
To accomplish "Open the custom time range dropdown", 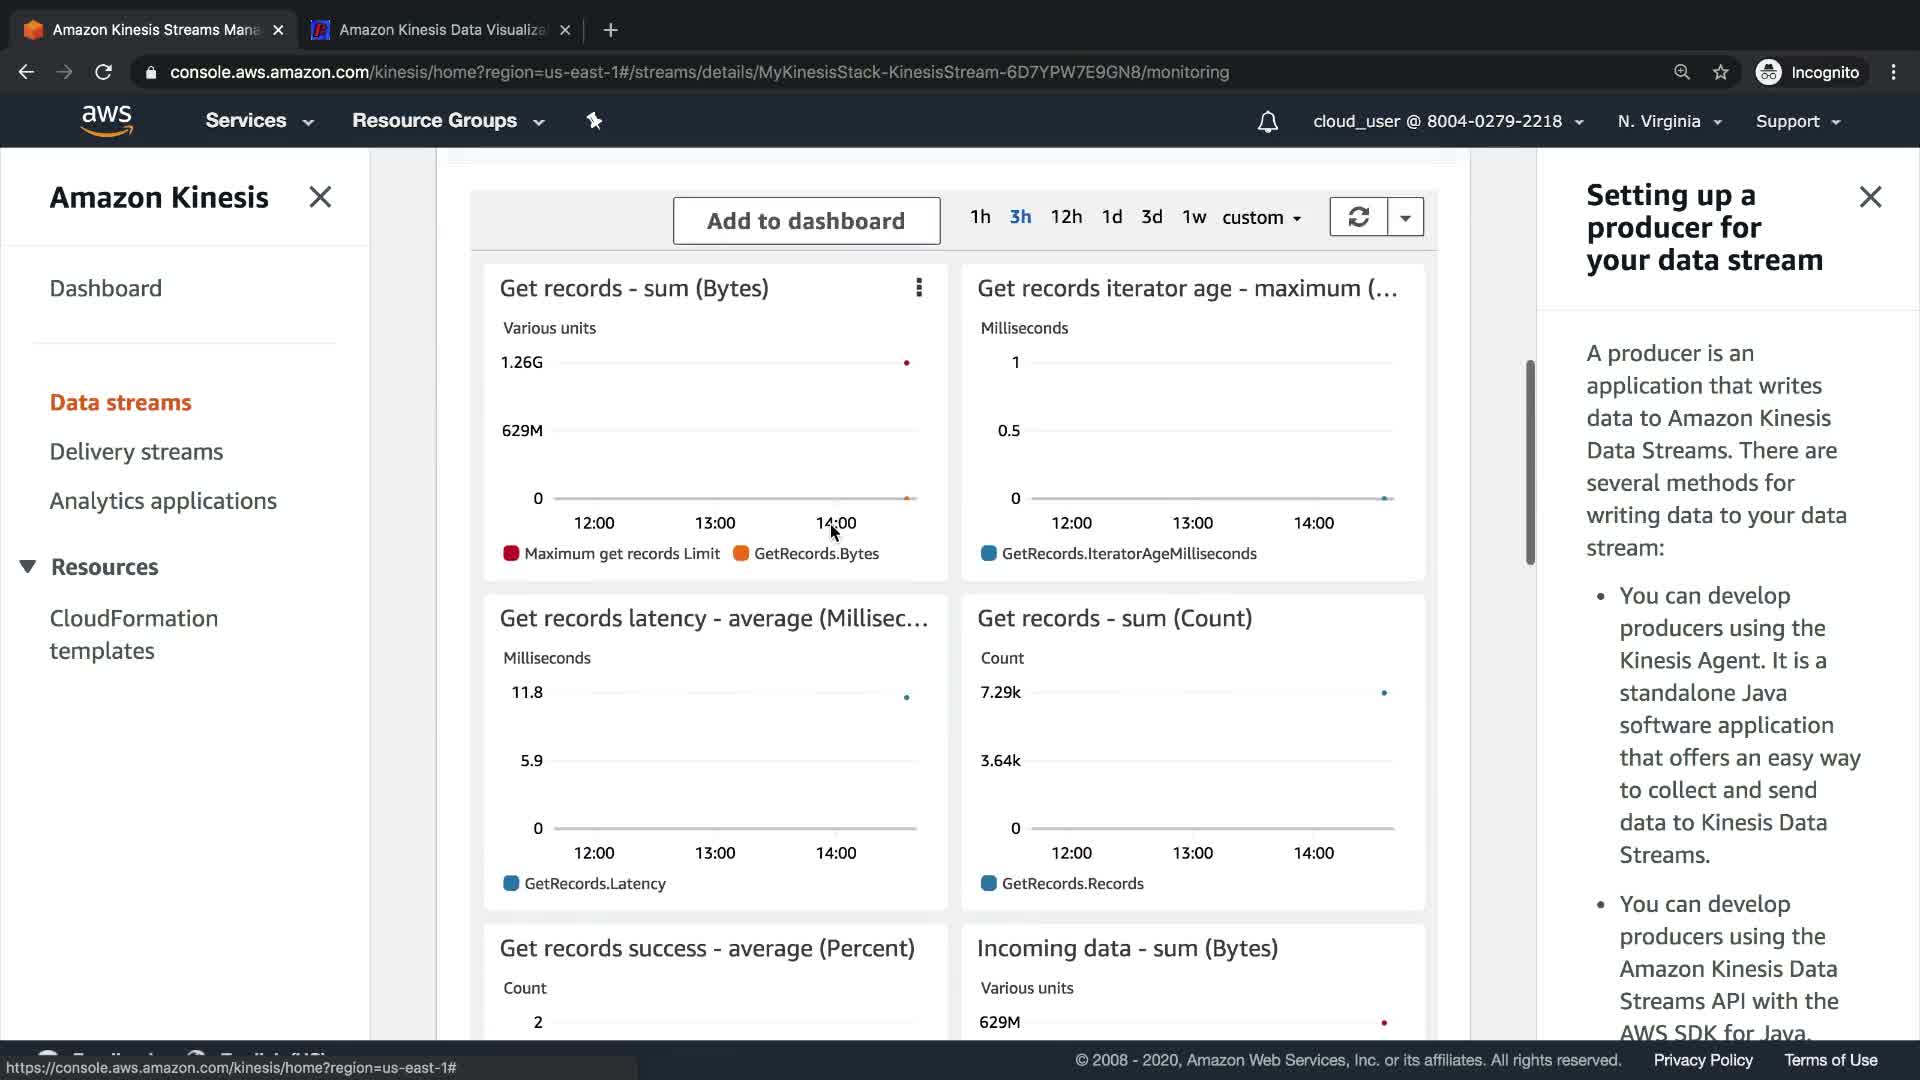I will click(1261, 218).
